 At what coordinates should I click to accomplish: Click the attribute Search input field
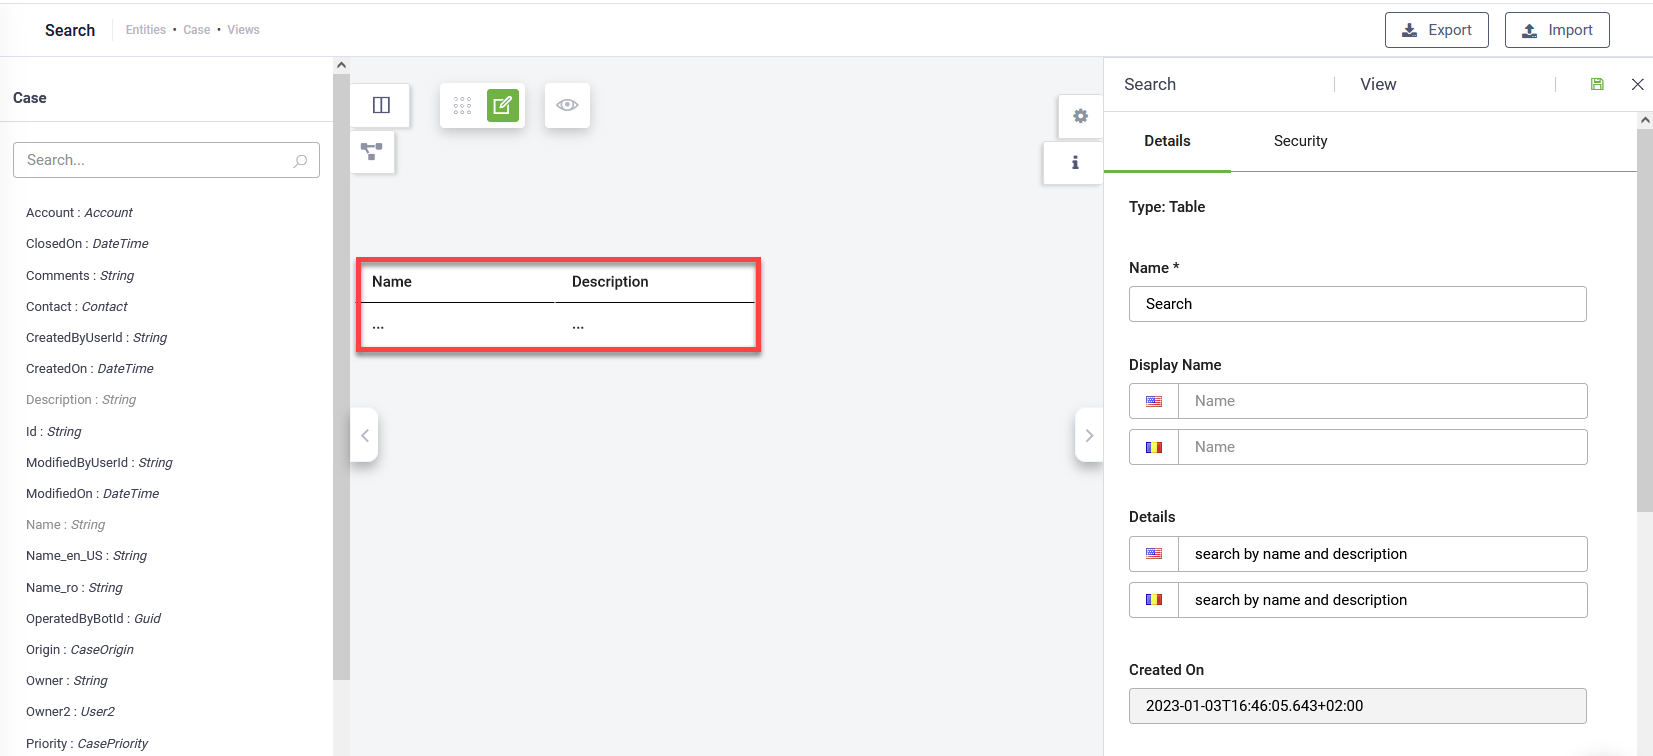click(x=157, y=160)
